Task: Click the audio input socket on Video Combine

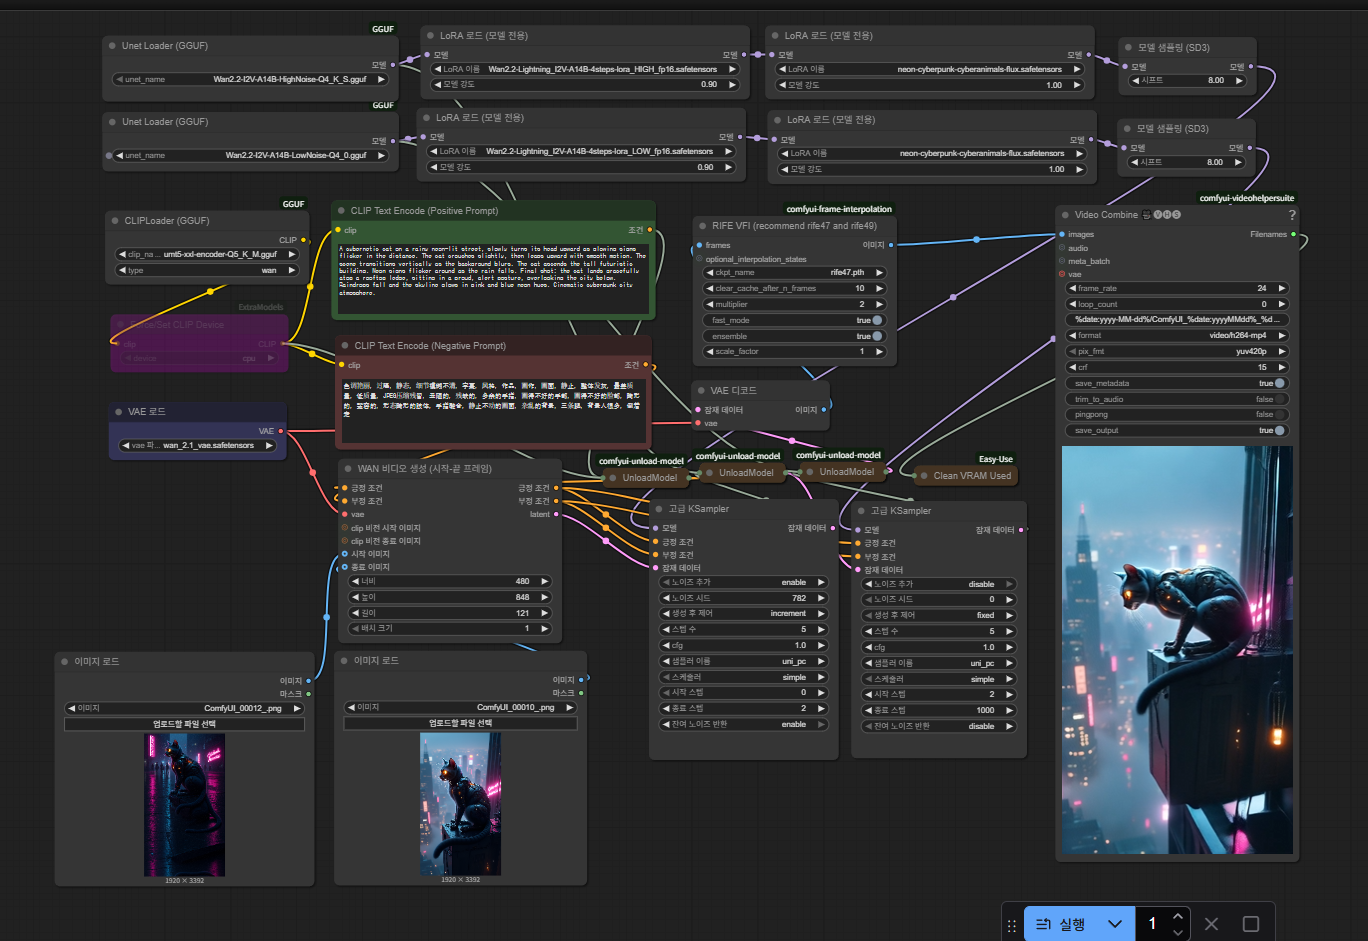Action: pyautogui.click(x=1062, y=248)
